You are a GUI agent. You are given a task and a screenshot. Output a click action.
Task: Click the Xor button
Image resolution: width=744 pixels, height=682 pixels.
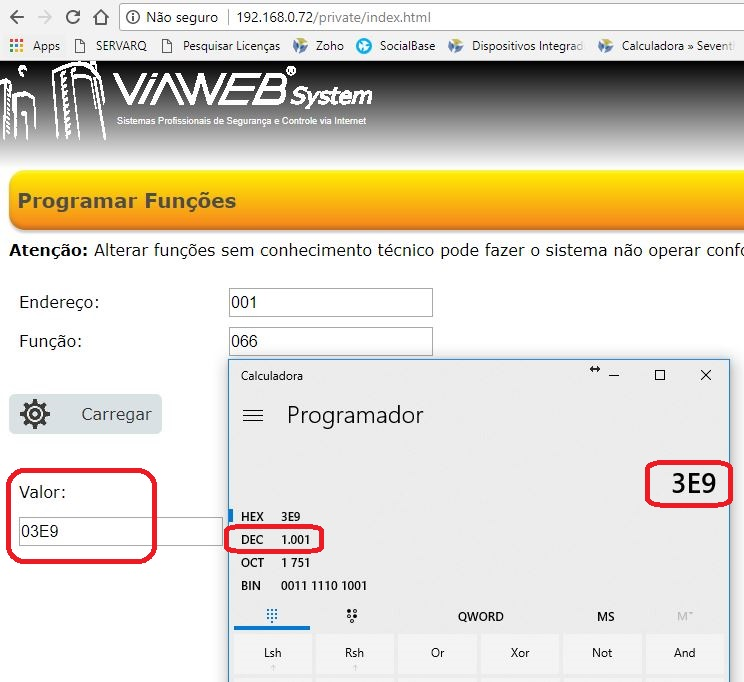(520, 654)
